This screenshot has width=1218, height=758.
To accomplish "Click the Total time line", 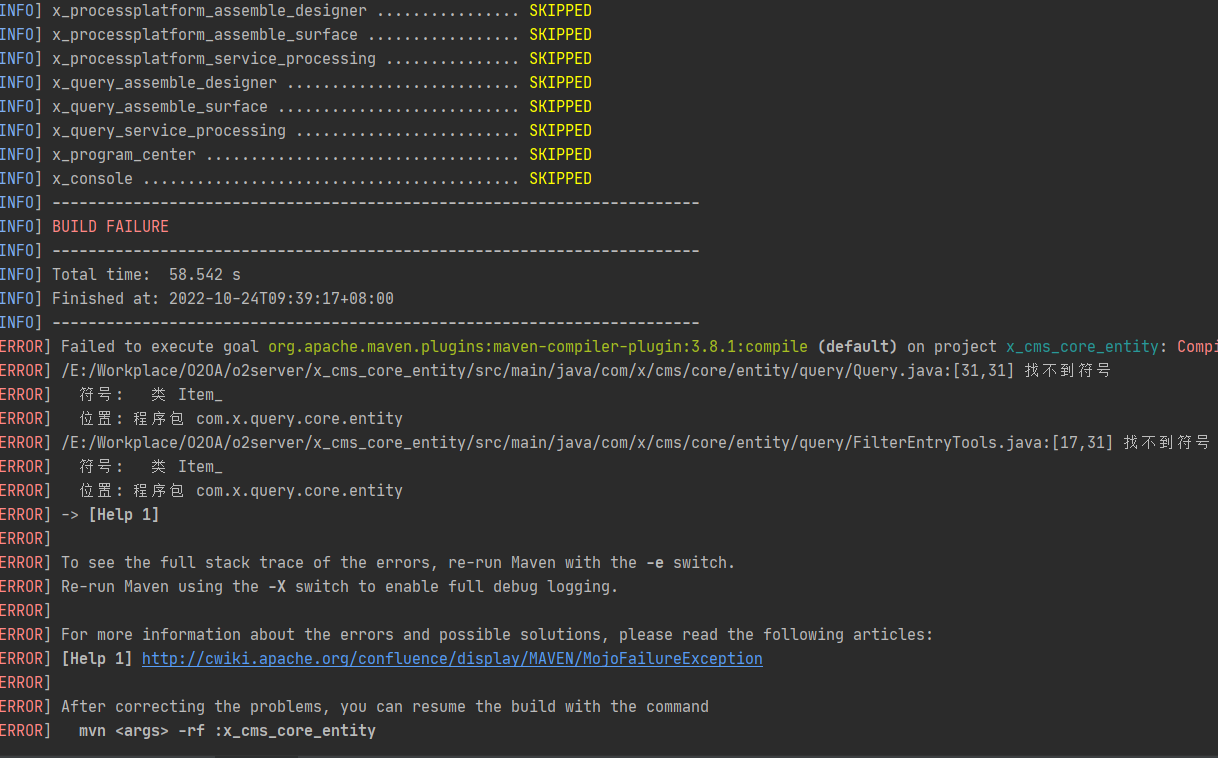I will point(146,275).
